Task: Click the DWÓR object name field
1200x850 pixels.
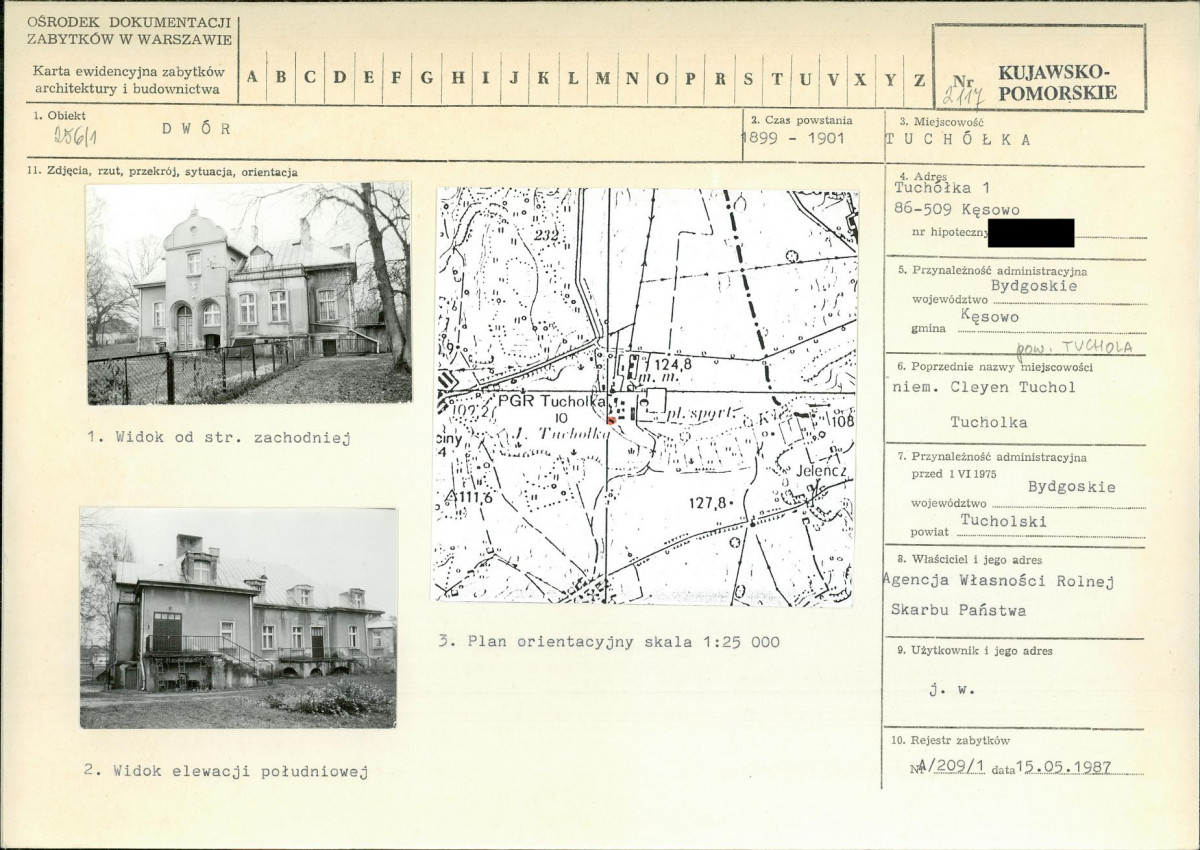Action: [196, 128]
